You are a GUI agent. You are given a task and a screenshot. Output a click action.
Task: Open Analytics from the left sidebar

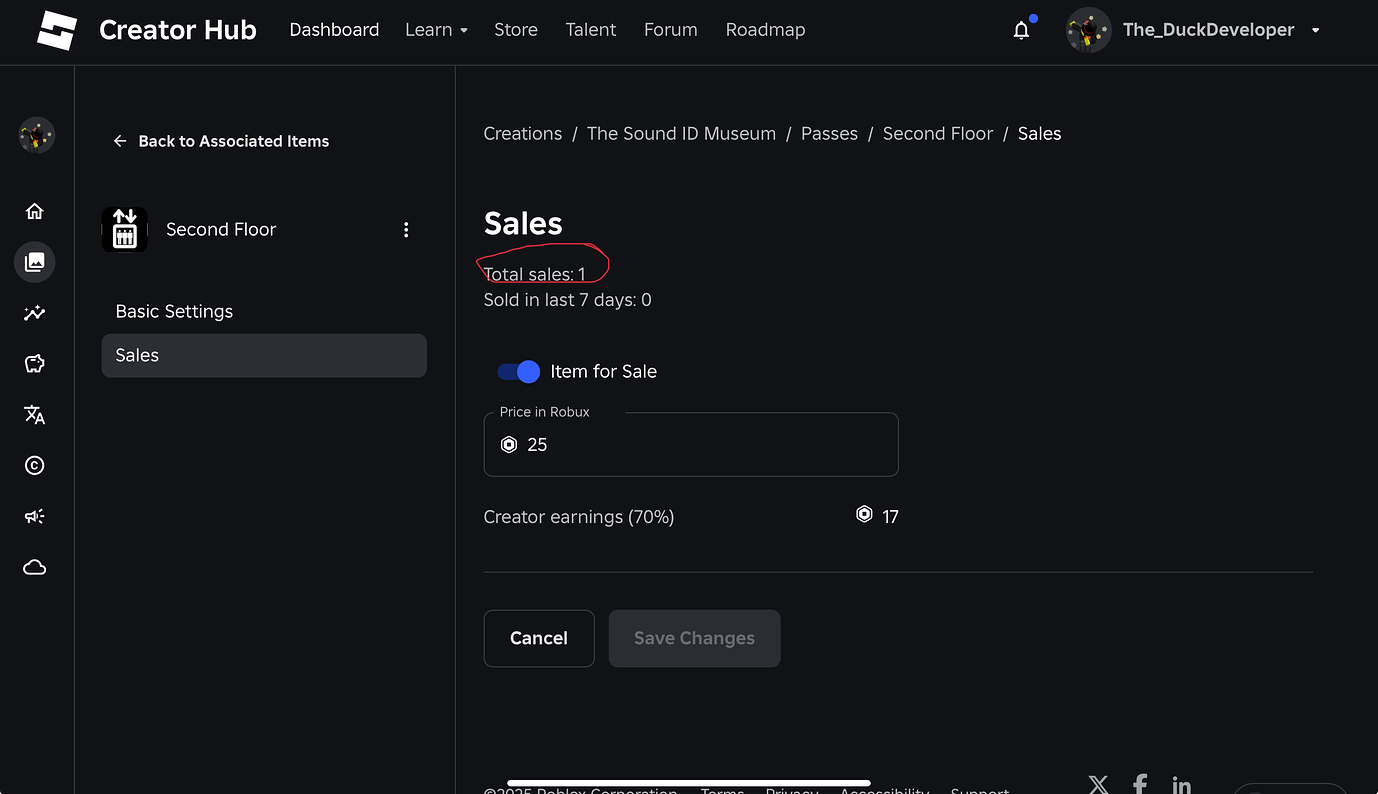coord(34,313)
